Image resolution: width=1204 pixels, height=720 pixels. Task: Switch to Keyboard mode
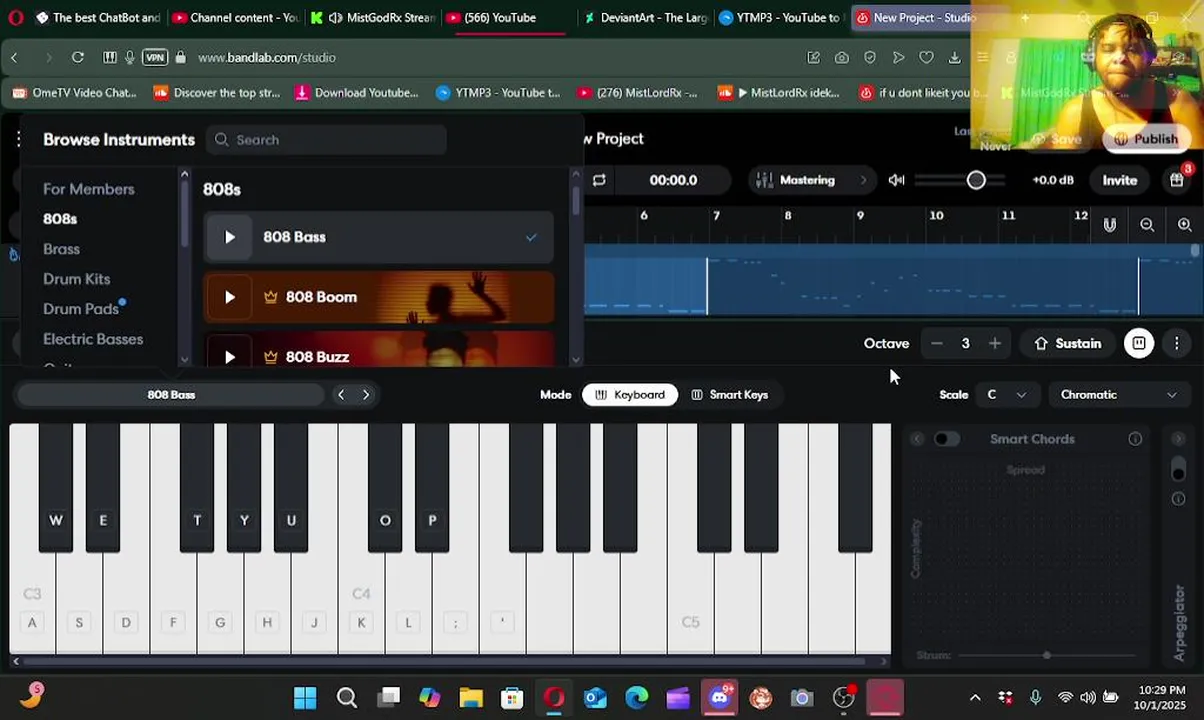click(x=630, y=394)
